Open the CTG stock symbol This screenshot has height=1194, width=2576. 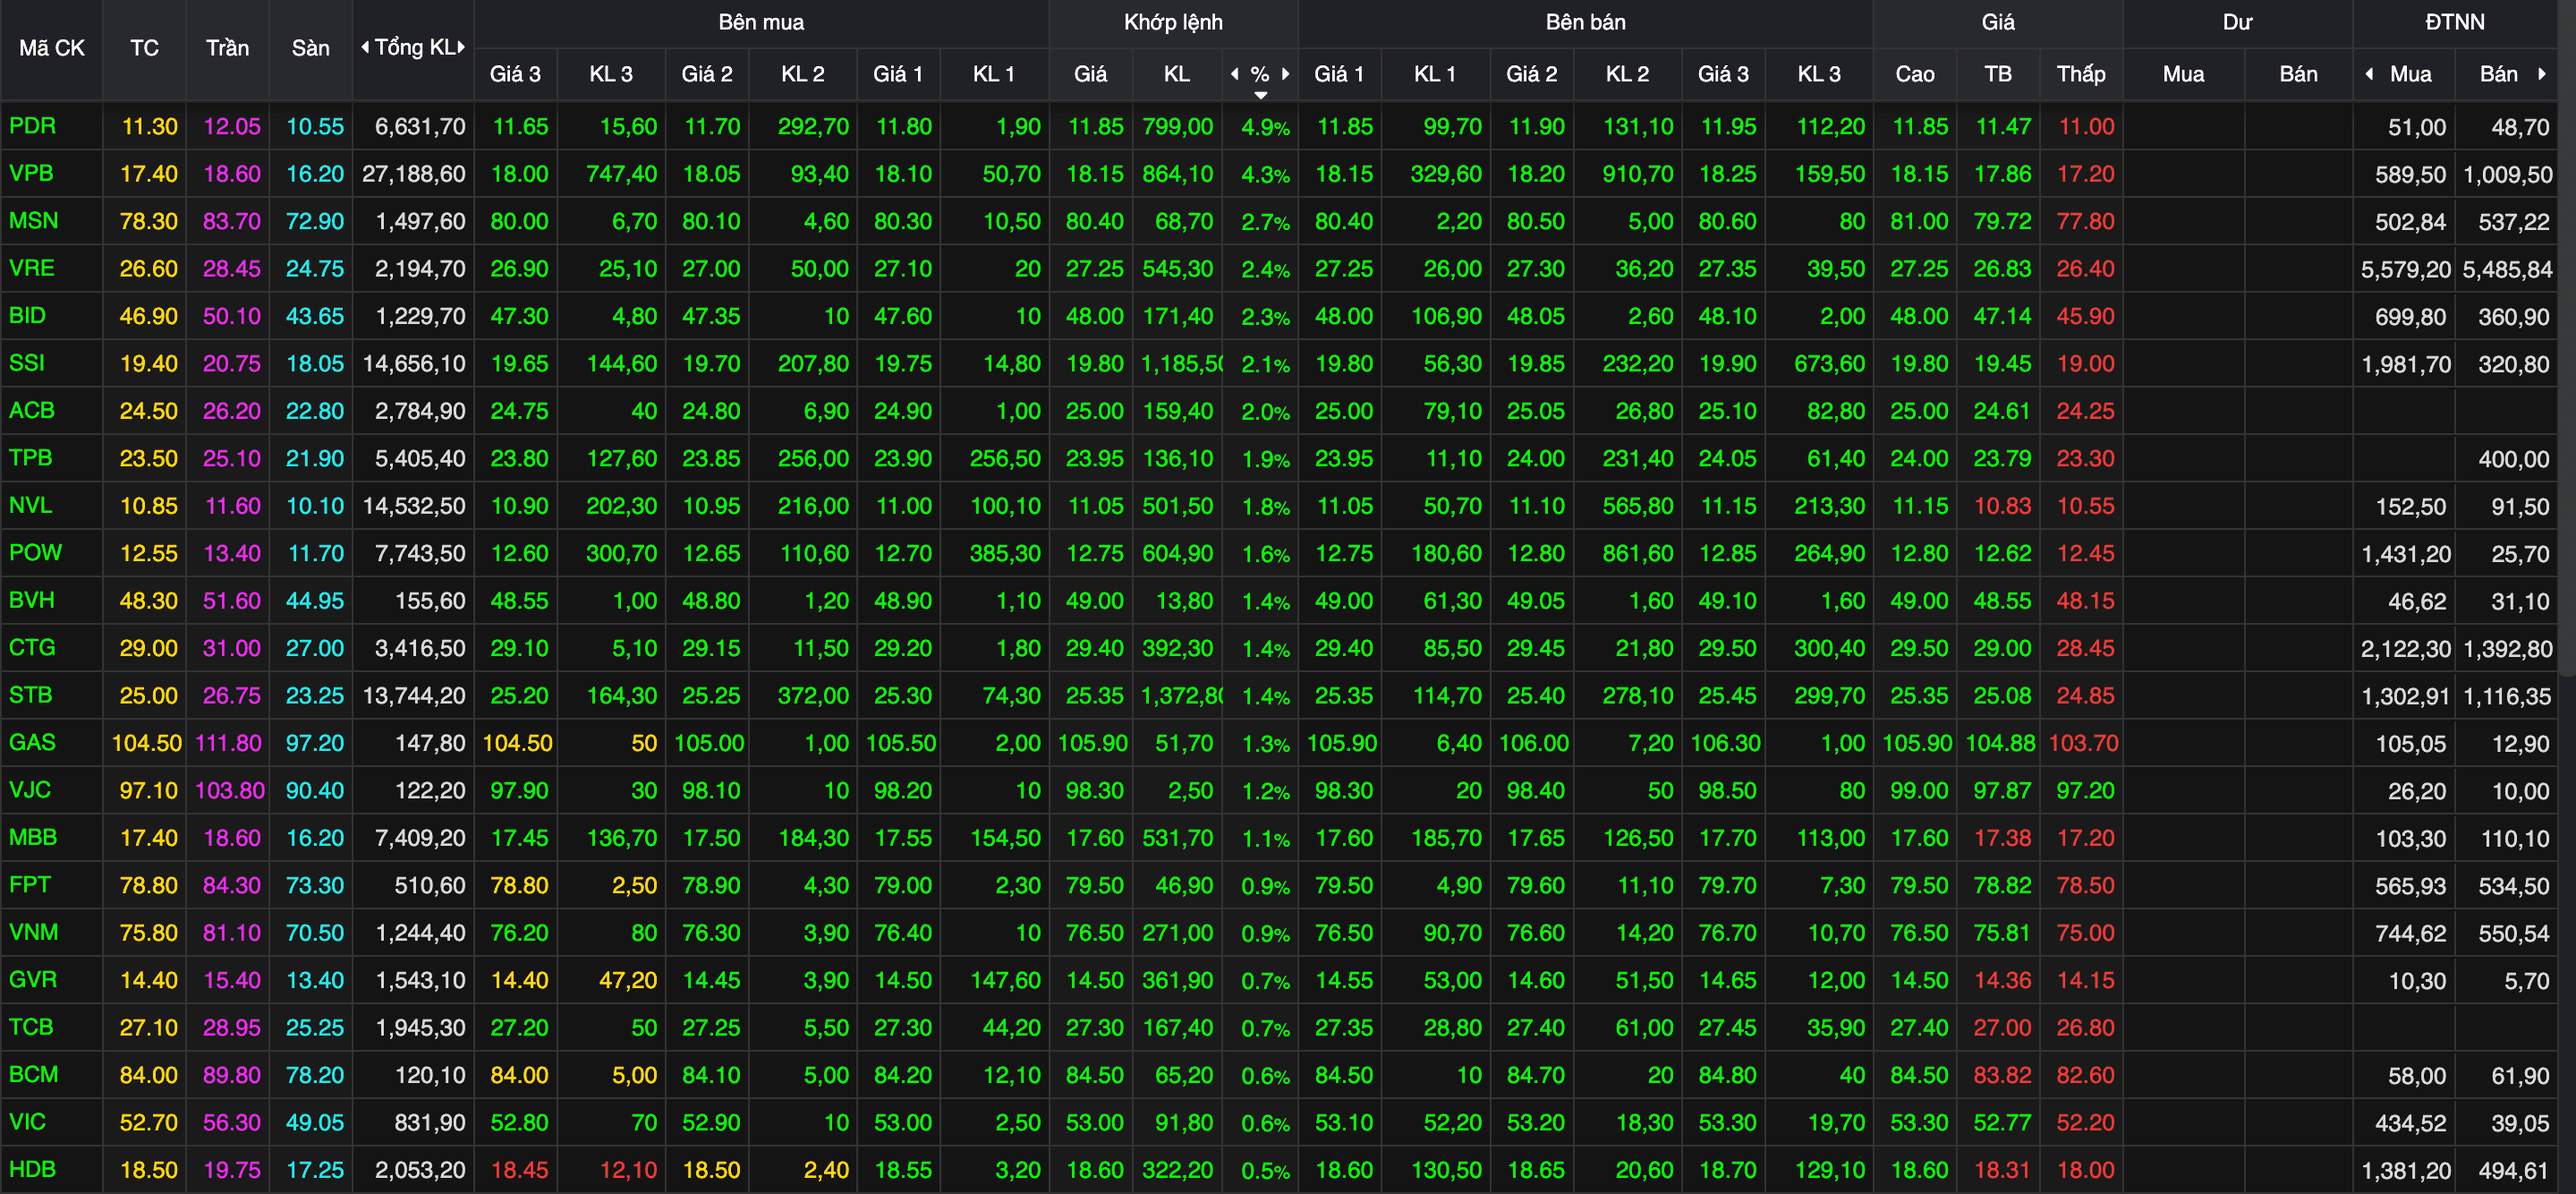point(32,647)
